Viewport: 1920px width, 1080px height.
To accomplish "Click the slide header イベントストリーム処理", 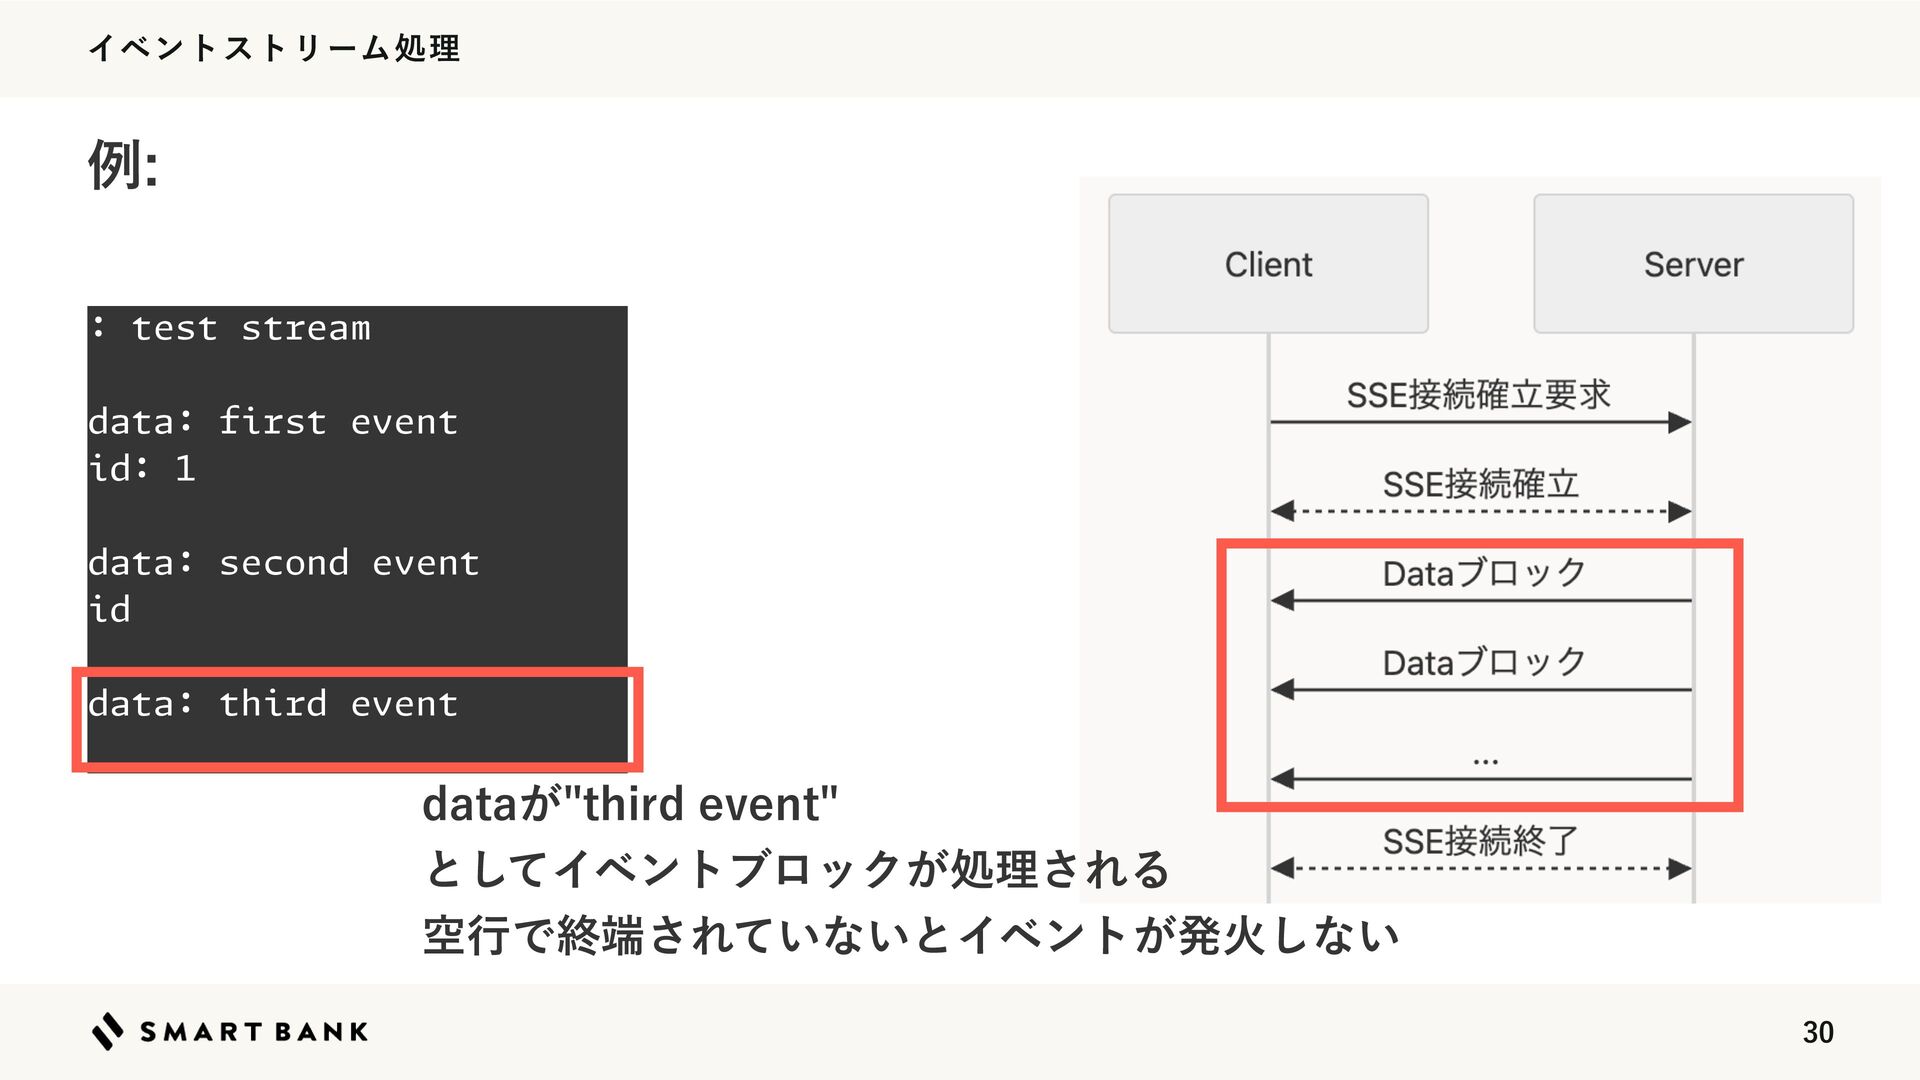I will pyautogui.click(x=274, y=48).
